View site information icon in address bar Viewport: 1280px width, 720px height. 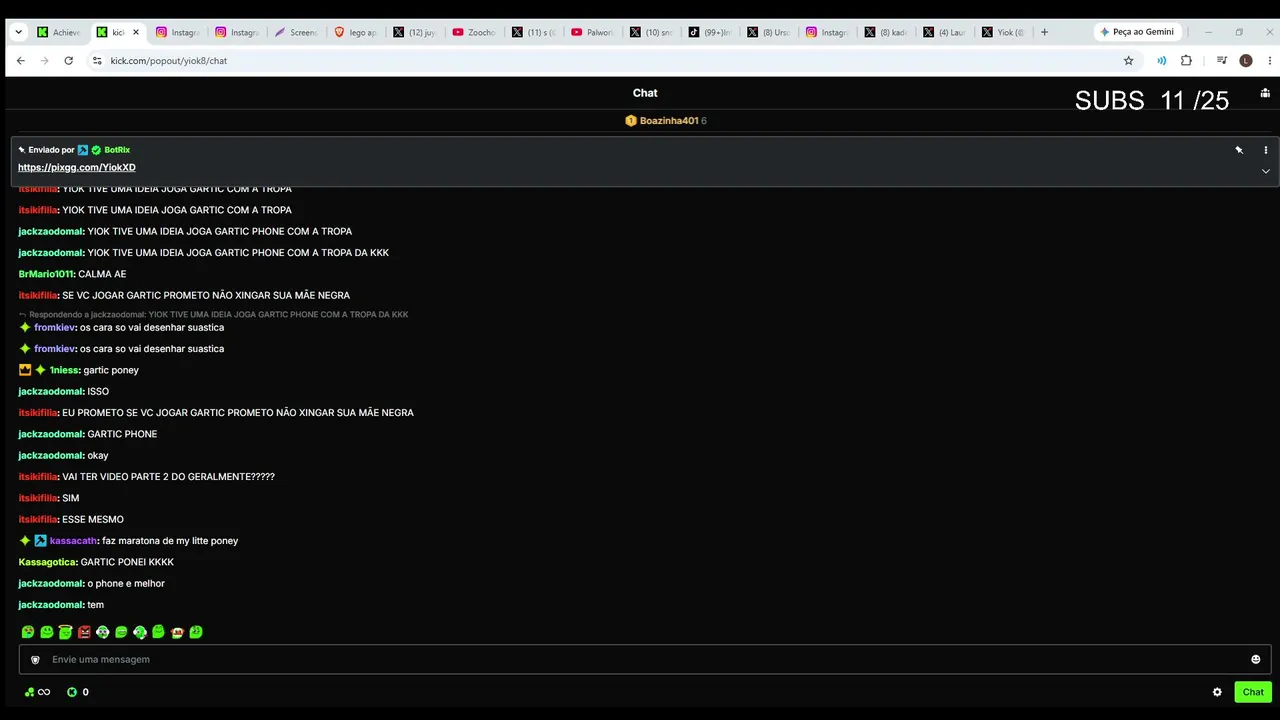(97, 61)
